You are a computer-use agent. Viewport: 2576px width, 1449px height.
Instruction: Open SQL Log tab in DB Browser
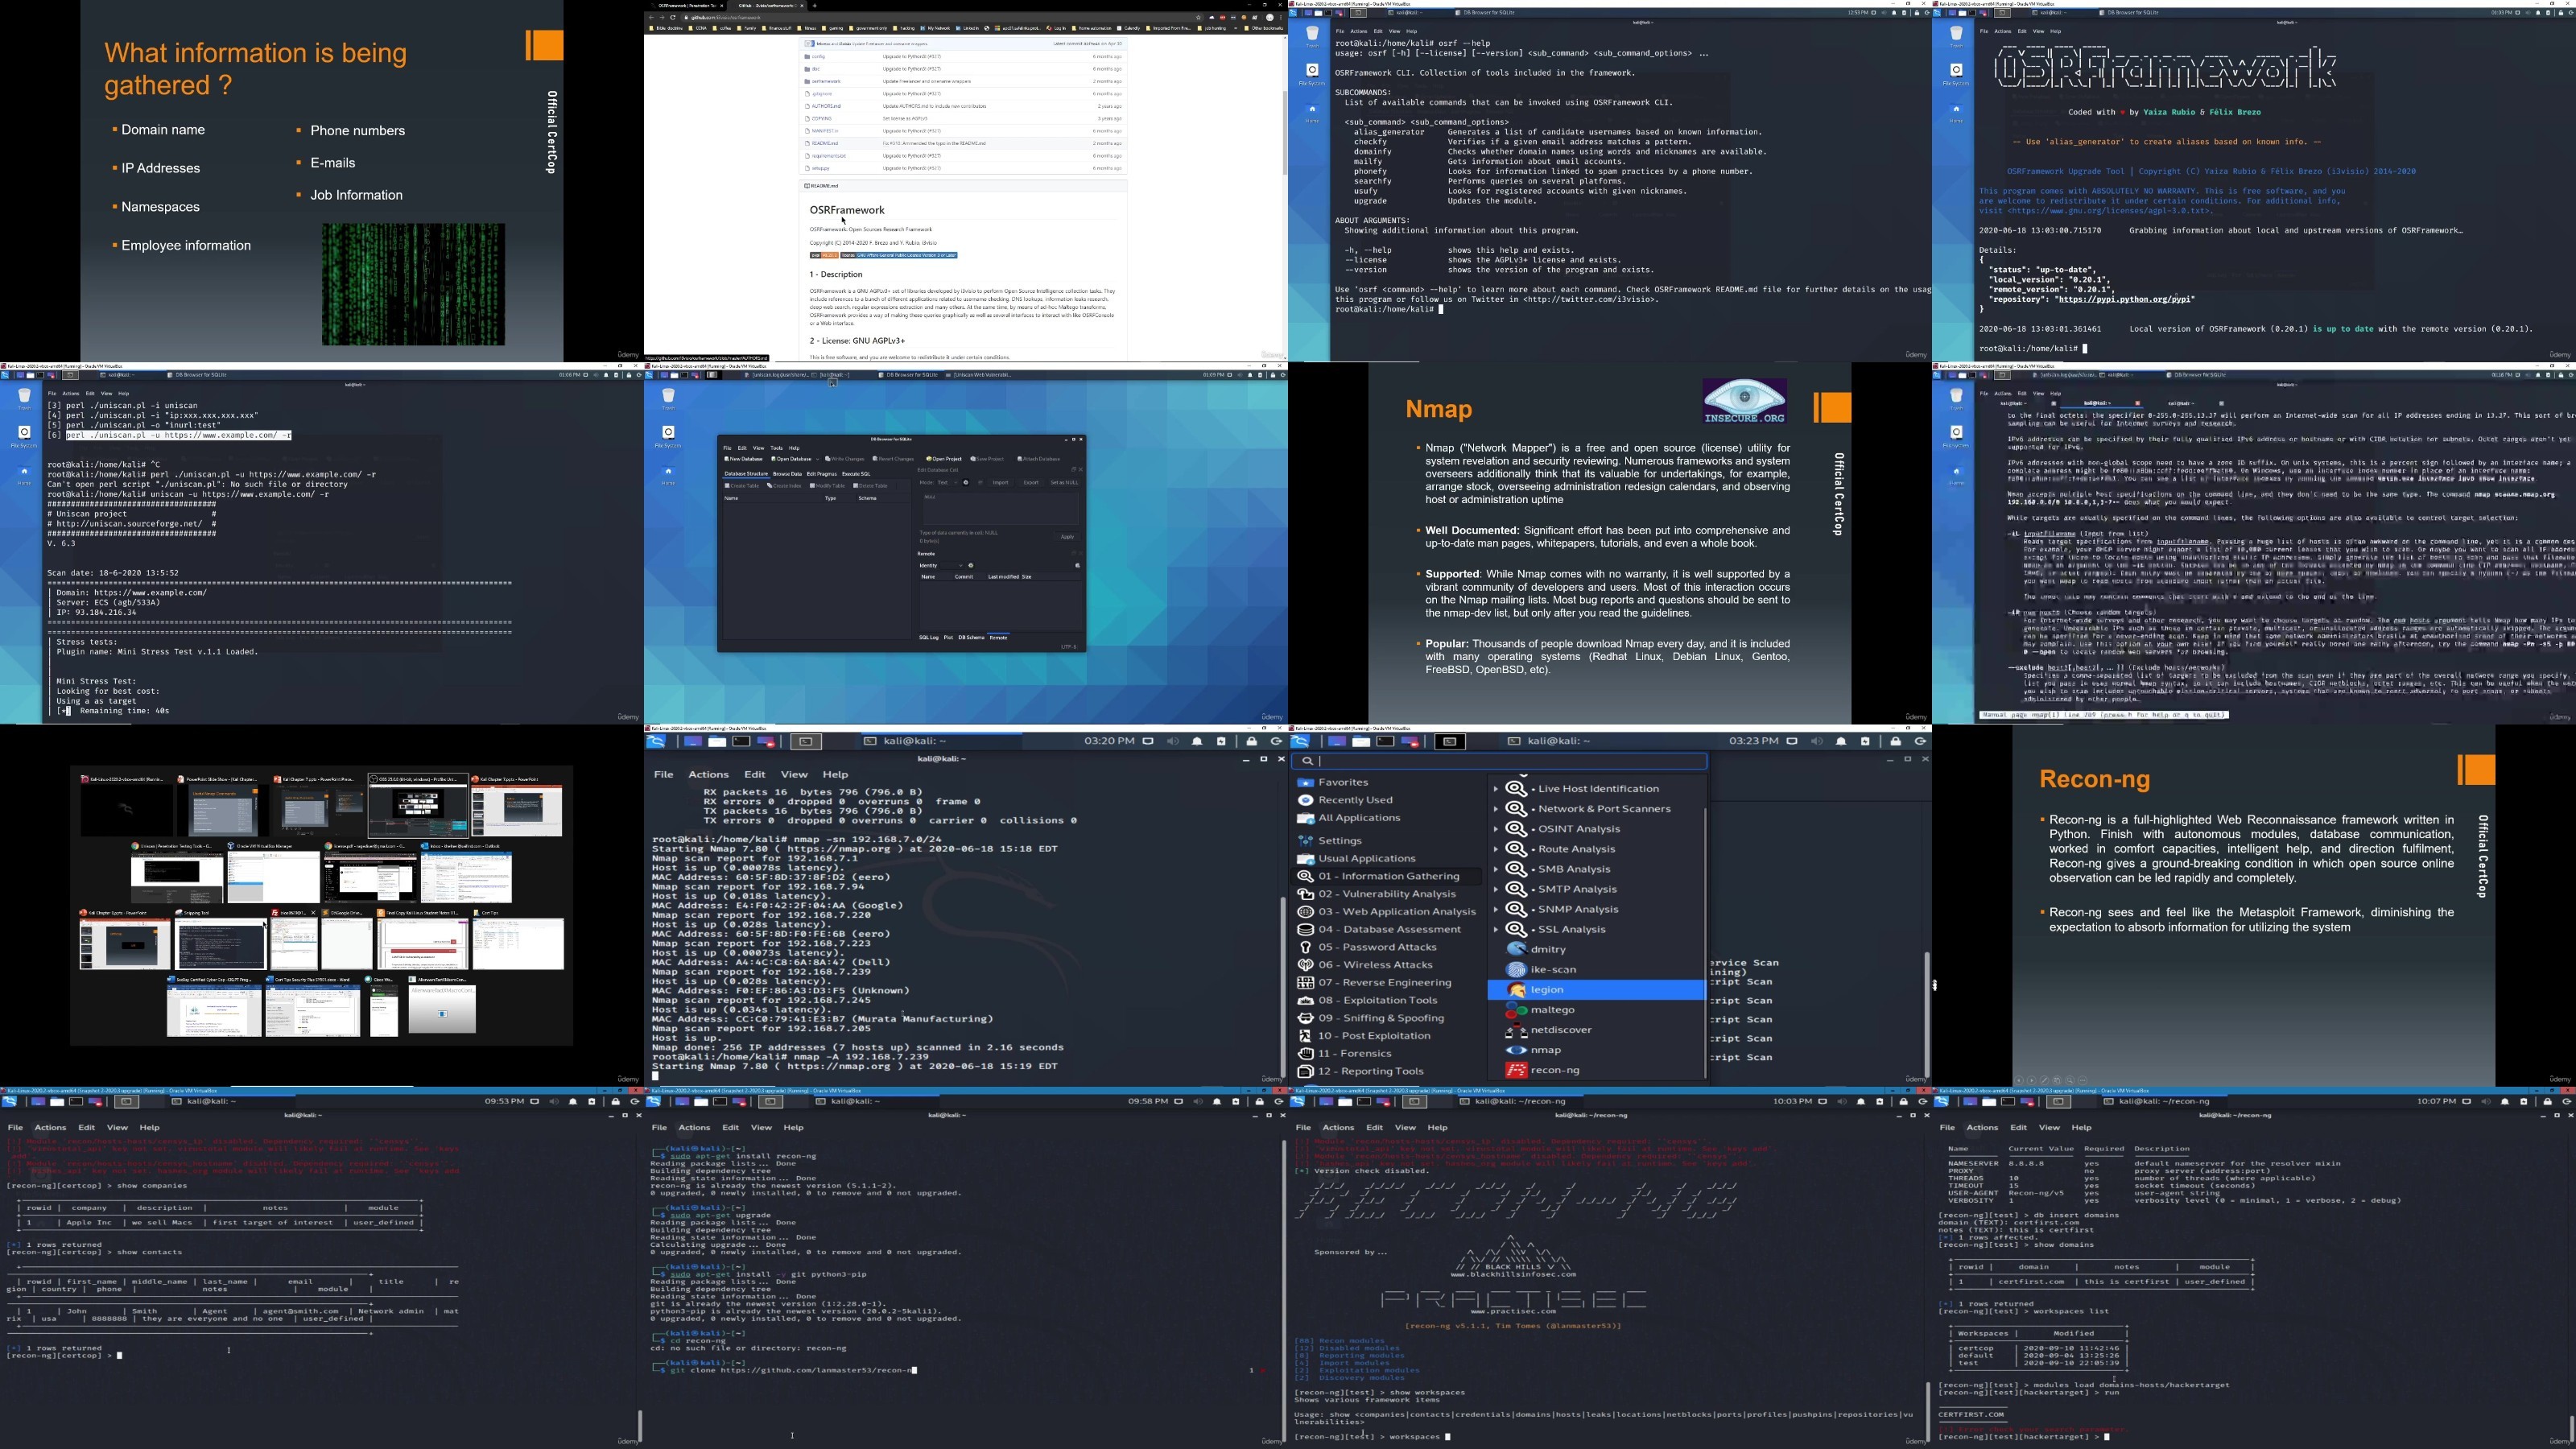click(929, 638)
